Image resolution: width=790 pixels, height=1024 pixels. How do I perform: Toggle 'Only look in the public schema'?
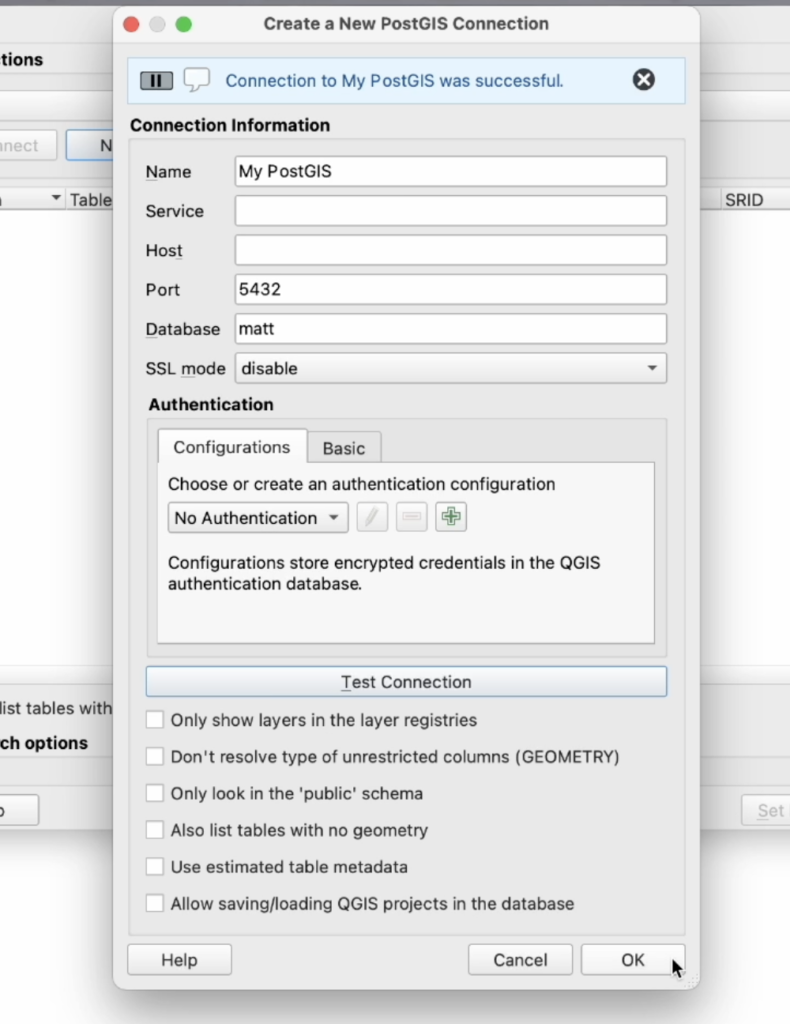[x=155, y=793]
